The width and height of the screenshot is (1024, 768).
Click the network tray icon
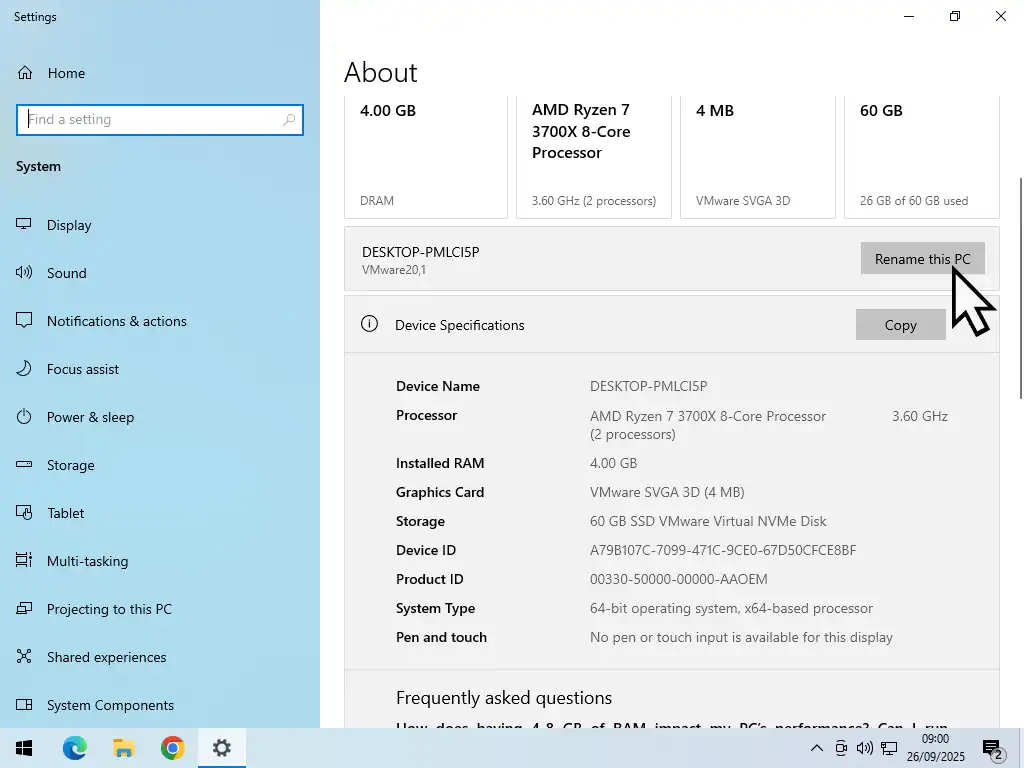[x=889, y=748]
